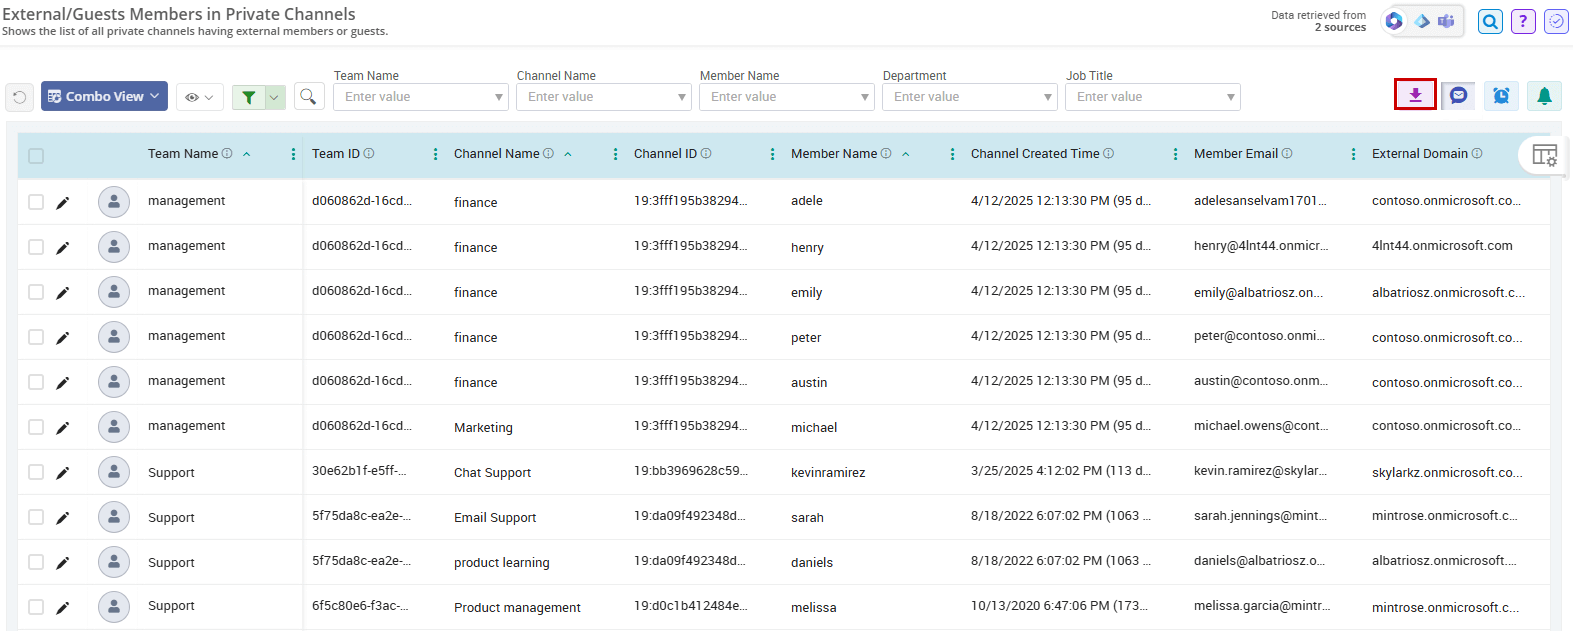The height and width of the screenshot is (631, 1573).
Task: Click the 'Chat Support' channel cell
Action: tap(492, 473)
